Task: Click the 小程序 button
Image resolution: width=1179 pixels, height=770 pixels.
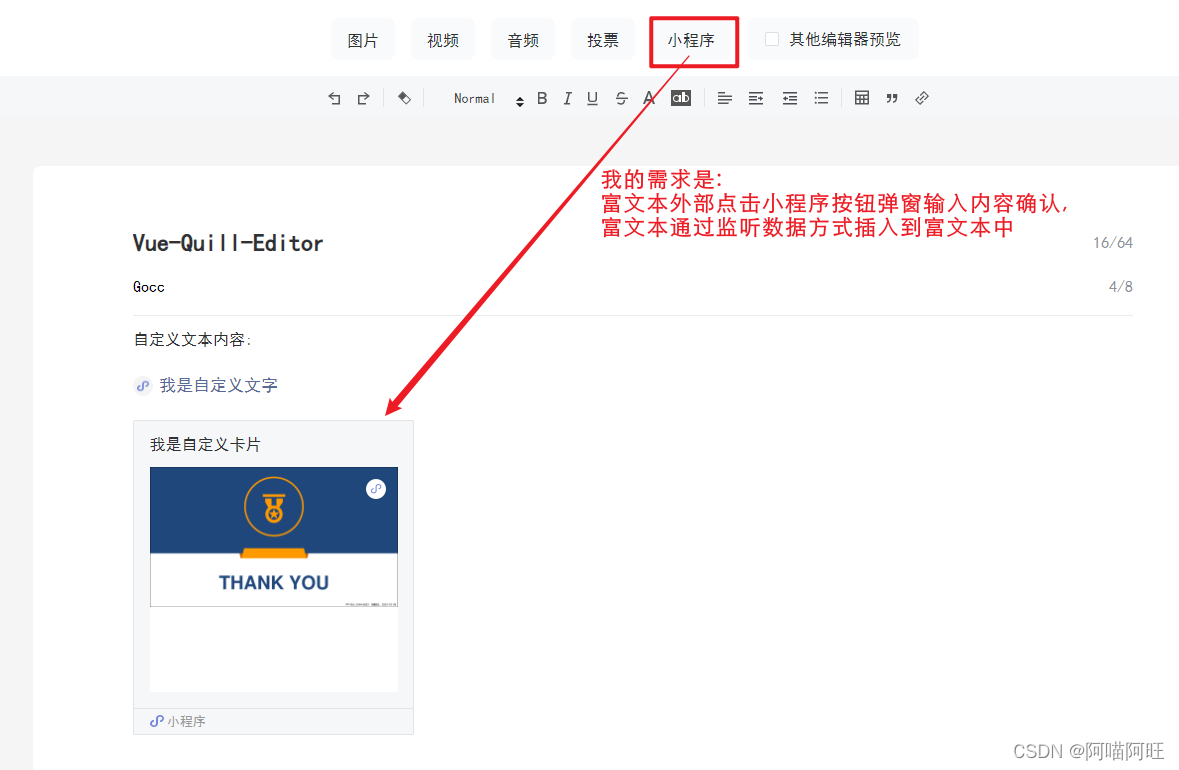Action: (692, 40)
